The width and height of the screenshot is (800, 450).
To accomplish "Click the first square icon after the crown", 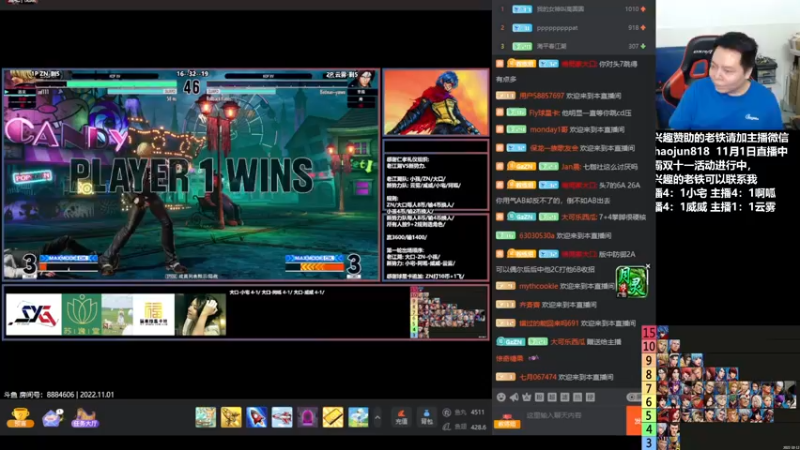I will [539, 397].
